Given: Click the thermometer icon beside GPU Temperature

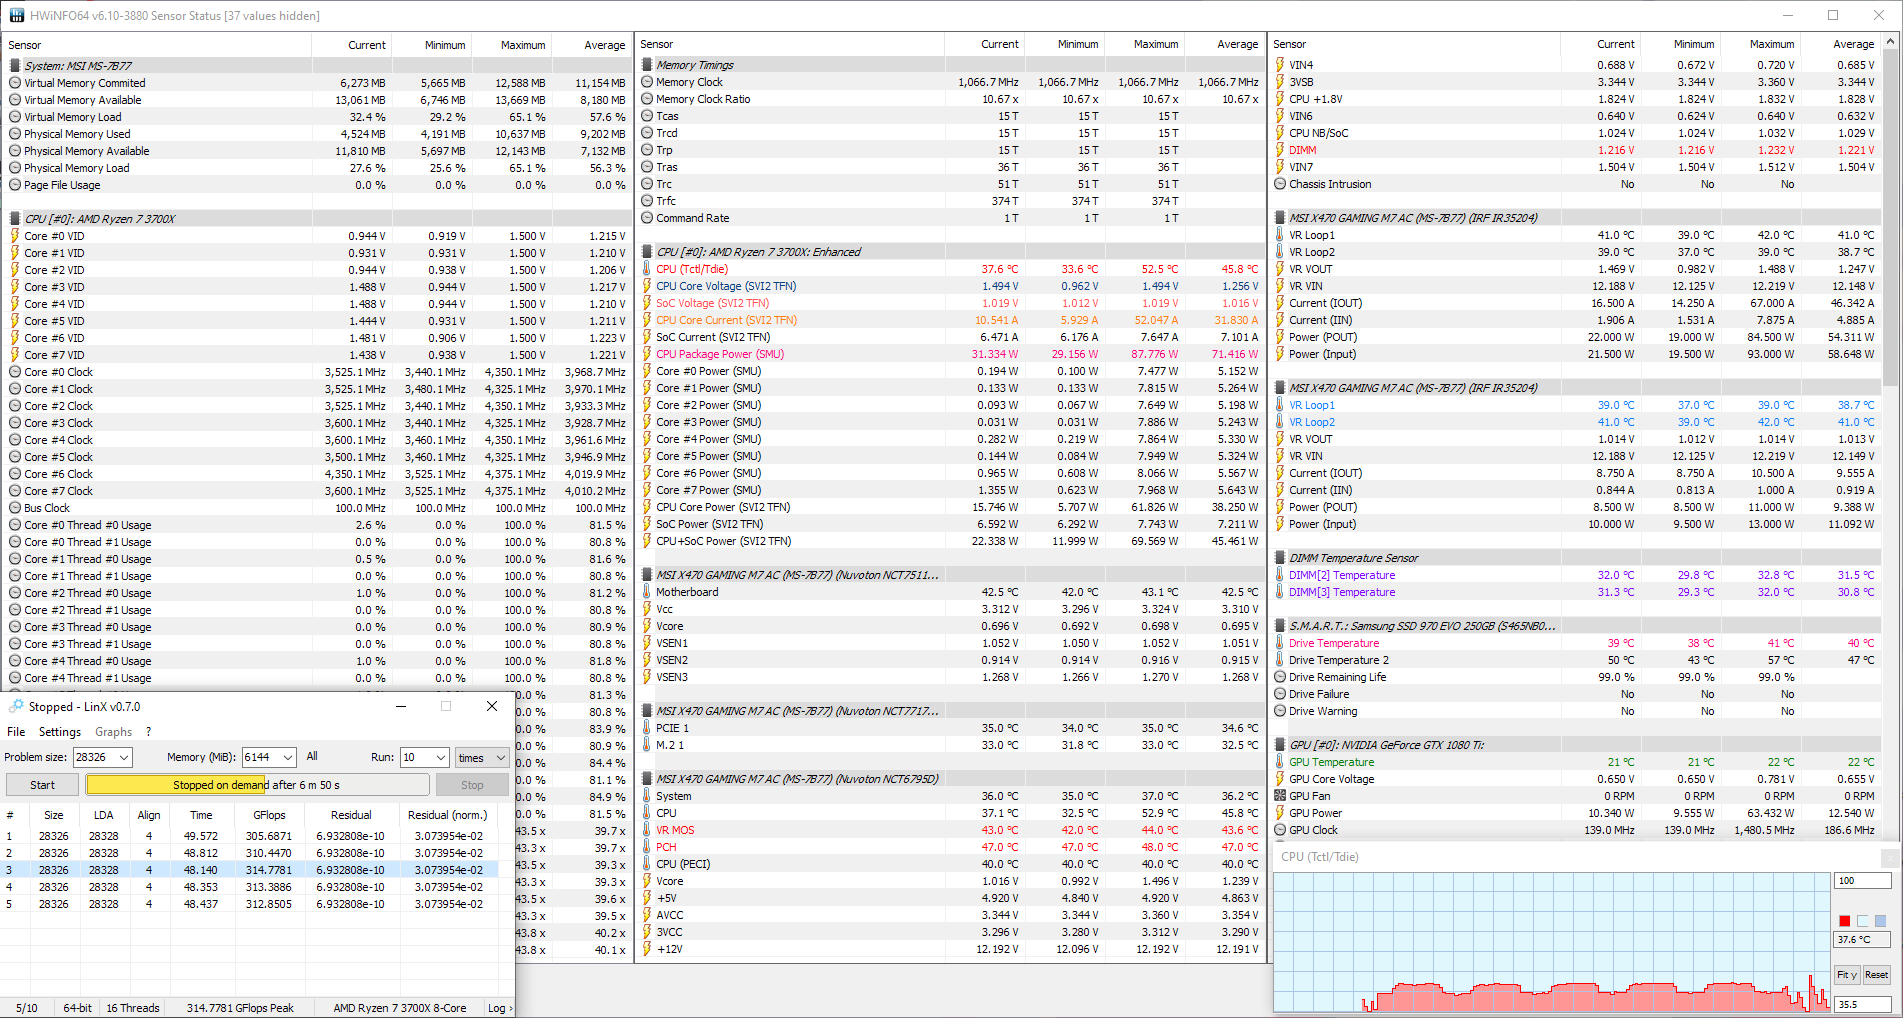Looking at the screenshot, I should 1280,762.
